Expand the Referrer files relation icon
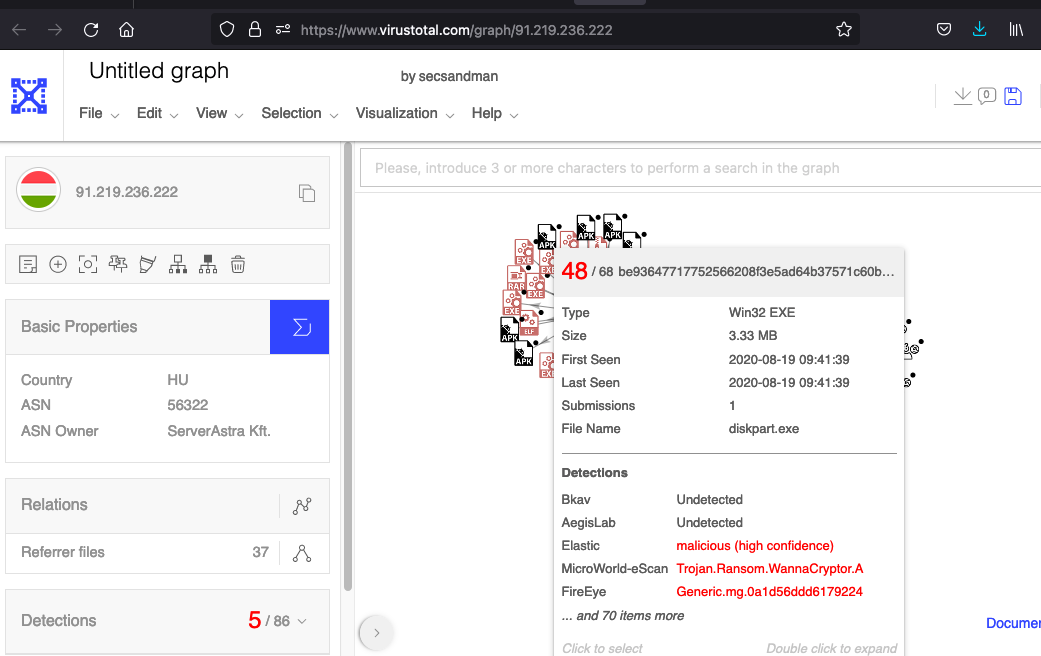Image resolution: width=1041 pixels, height=656 pixels. [x=301, y=552]
